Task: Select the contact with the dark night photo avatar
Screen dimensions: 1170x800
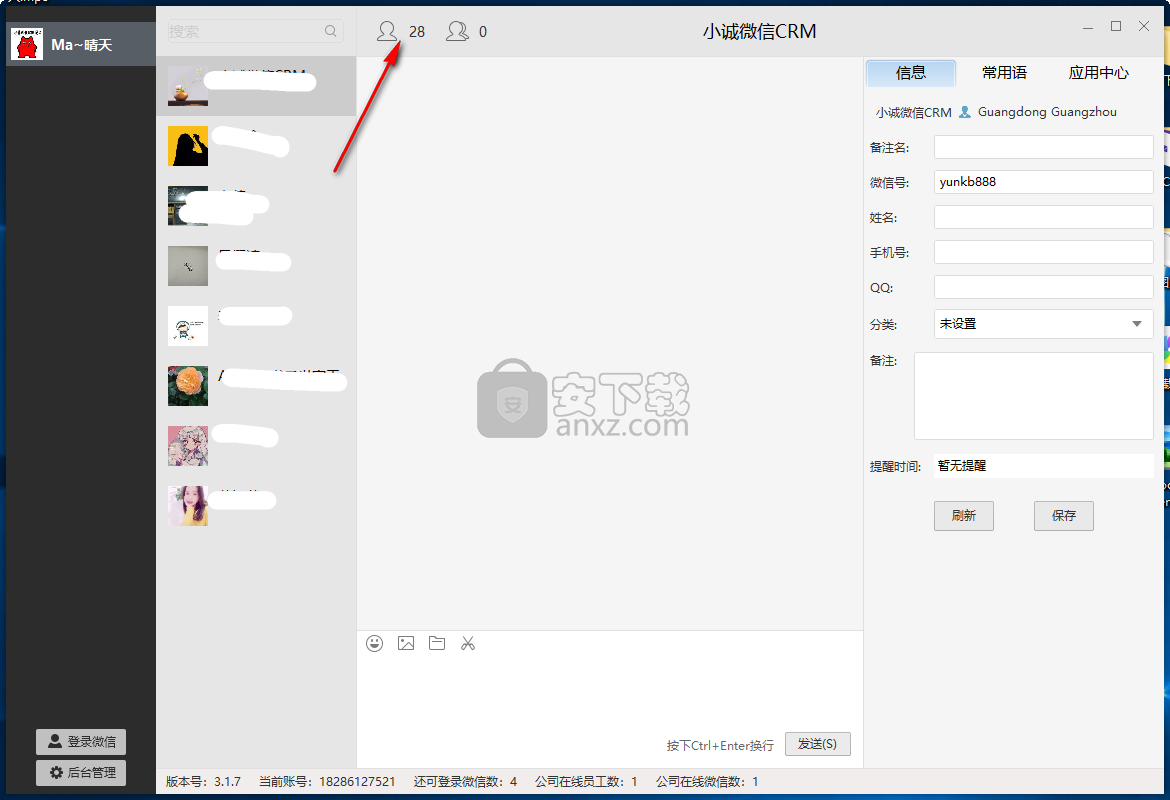Action: (256, 205)
